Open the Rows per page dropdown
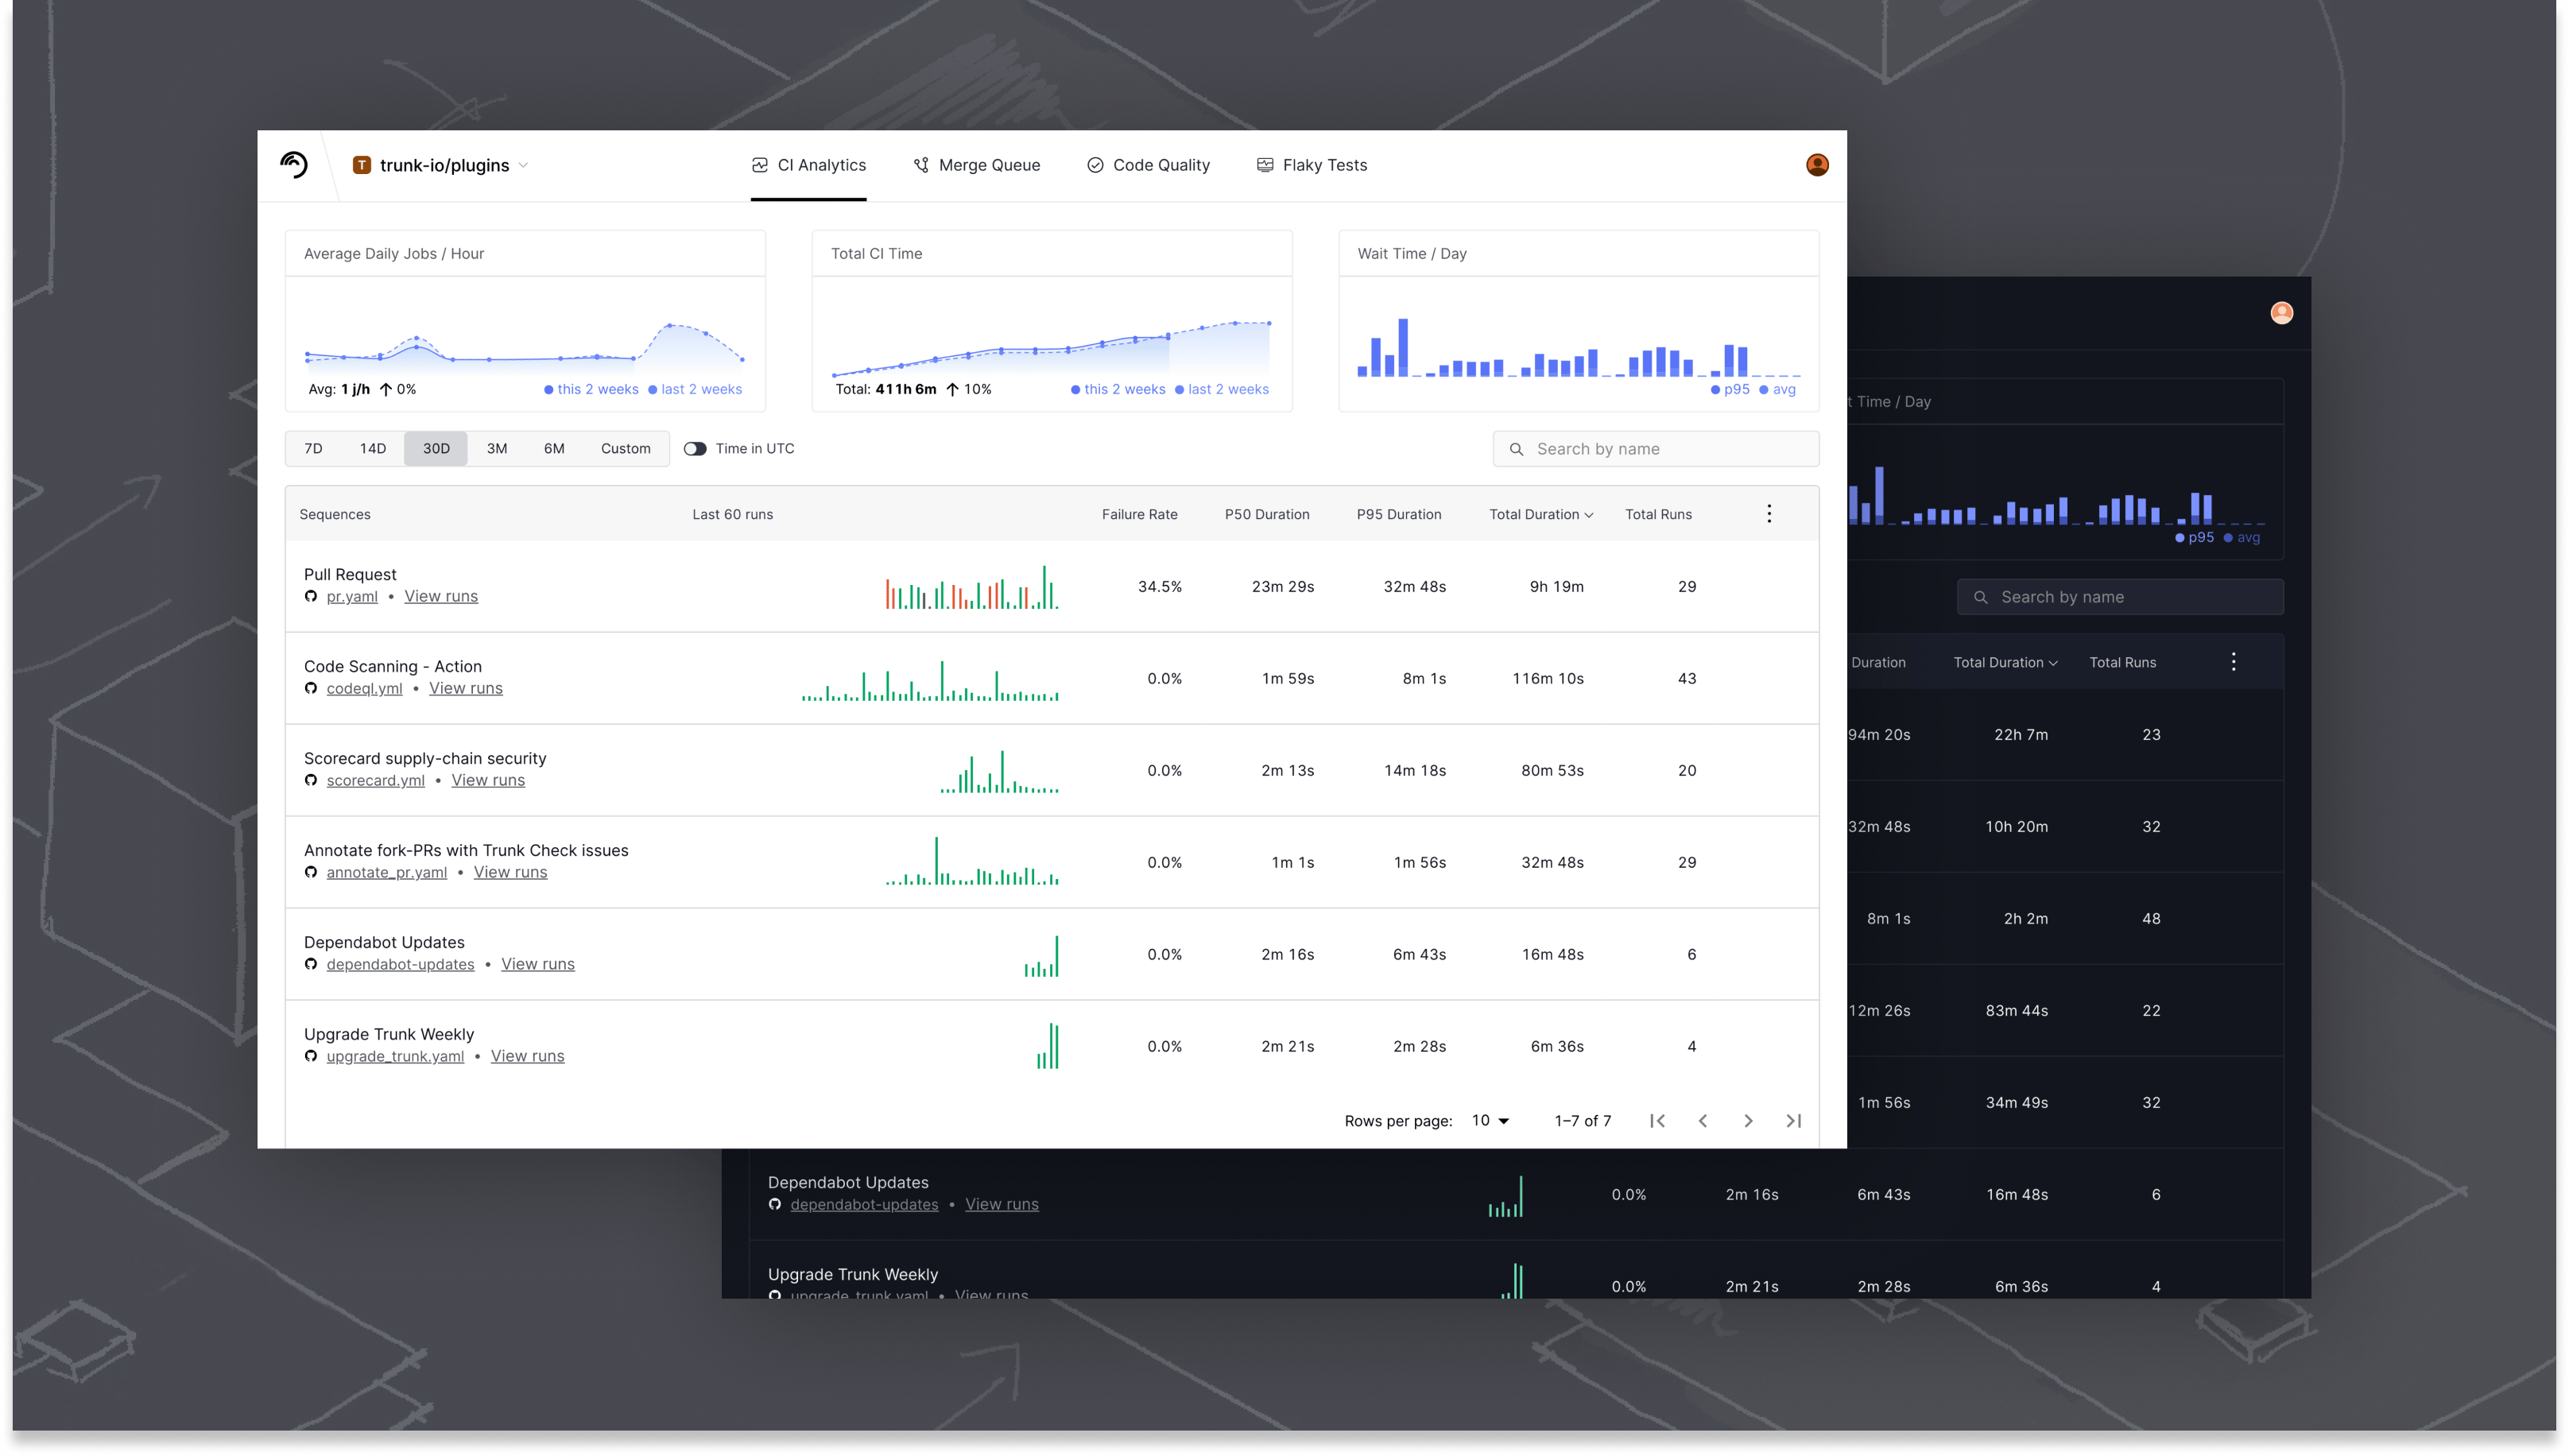2569x1456 pixels. pyautogui.click(x=1490, y=1121)
